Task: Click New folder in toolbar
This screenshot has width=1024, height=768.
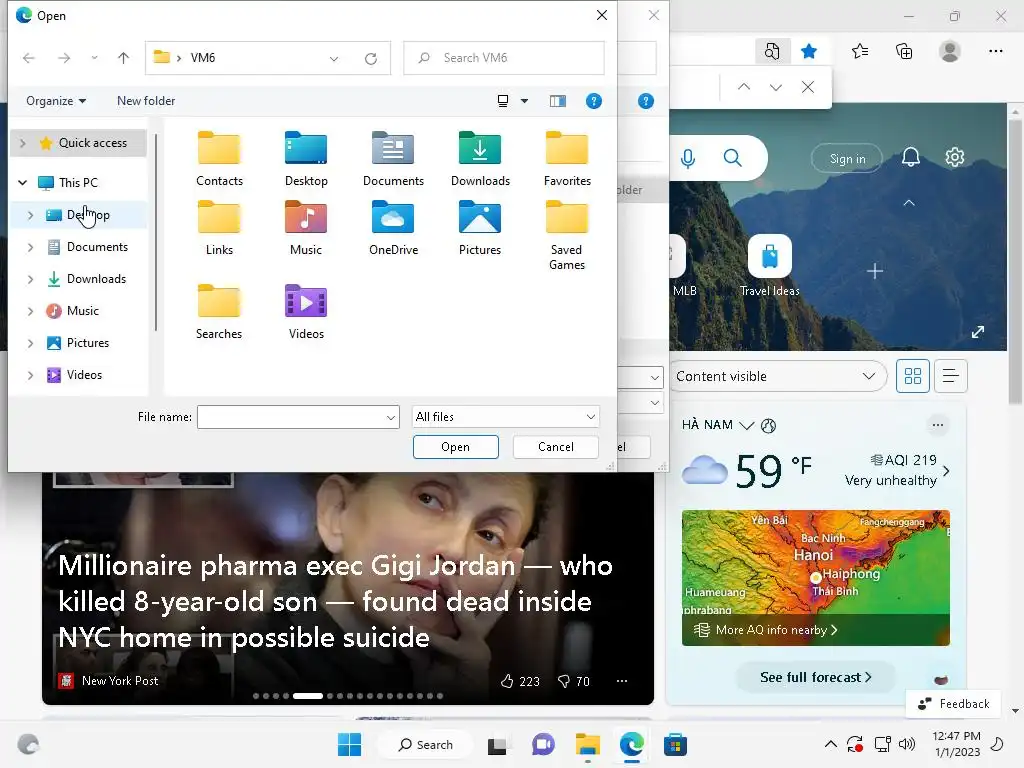Action: (x=146, y=101)
